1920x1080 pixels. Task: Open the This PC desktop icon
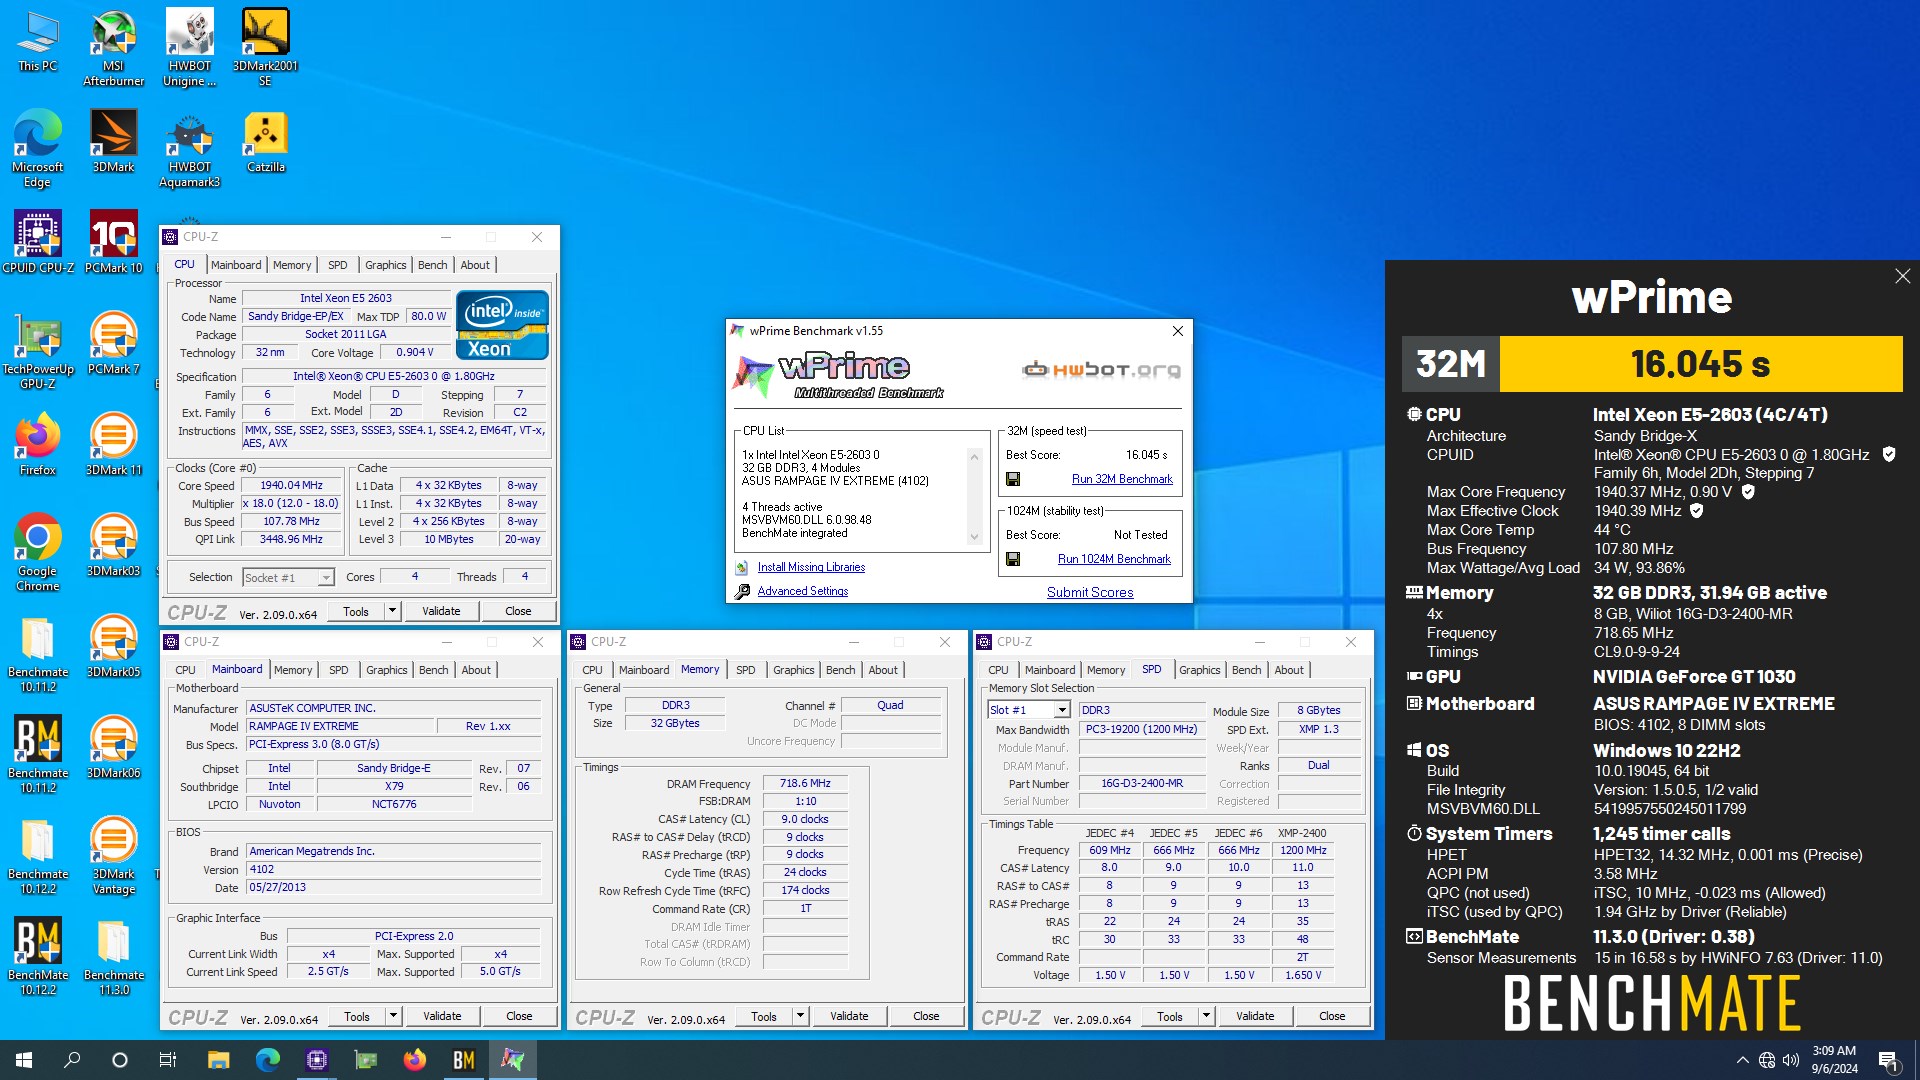38,42
